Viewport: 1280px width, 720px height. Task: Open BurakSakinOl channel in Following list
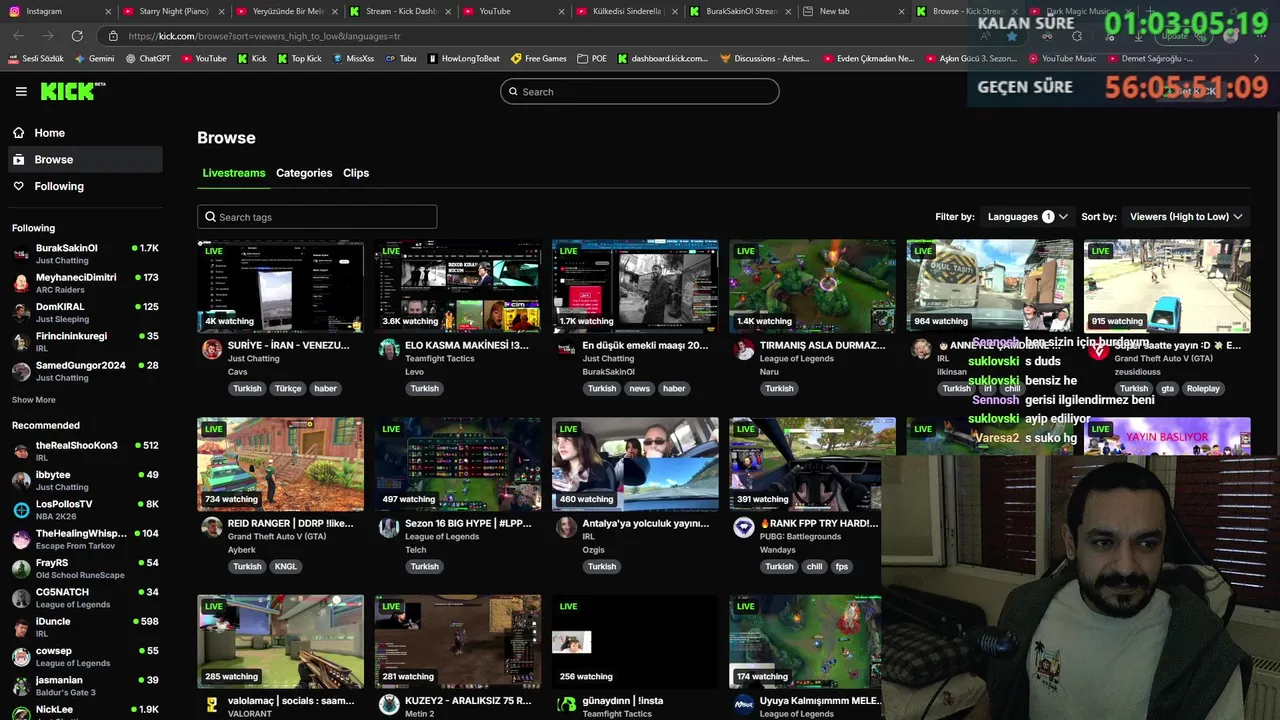(x=85, y=254)
